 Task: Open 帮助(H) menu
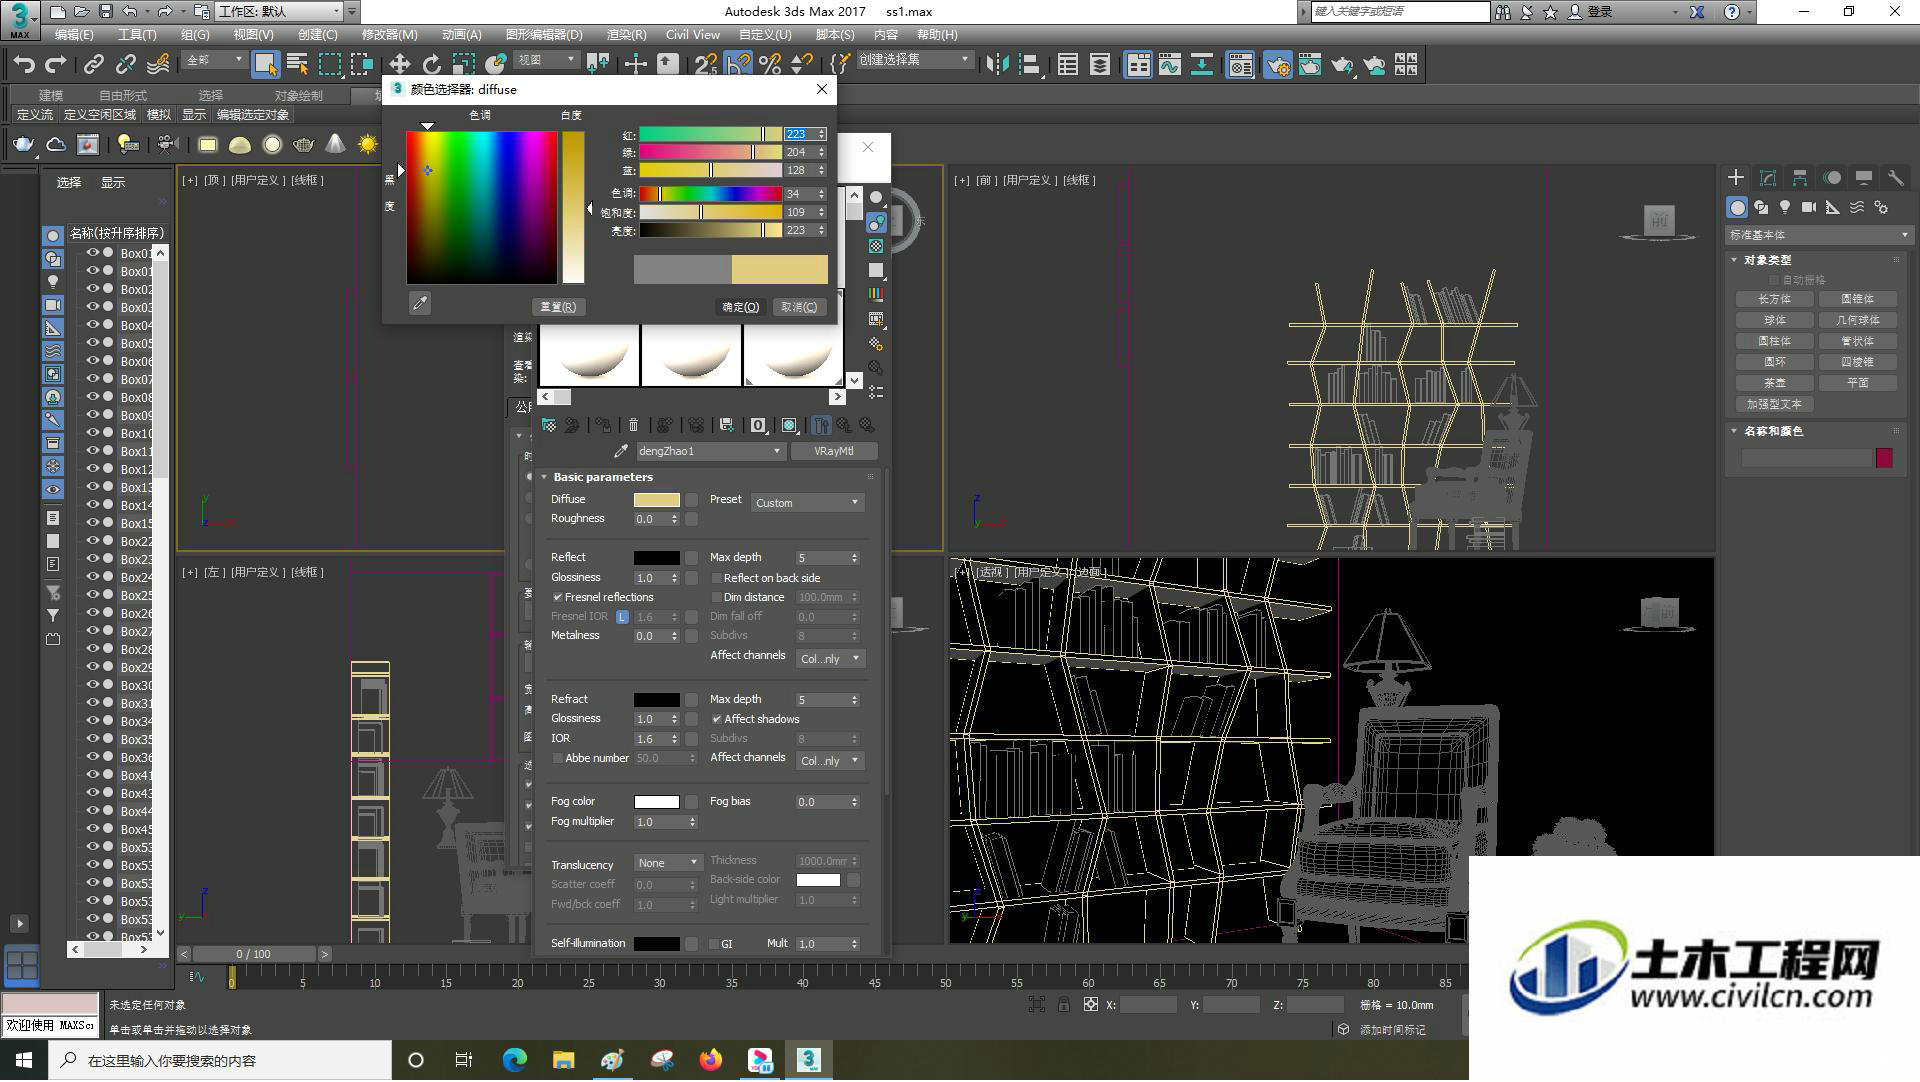coord(937,34)
